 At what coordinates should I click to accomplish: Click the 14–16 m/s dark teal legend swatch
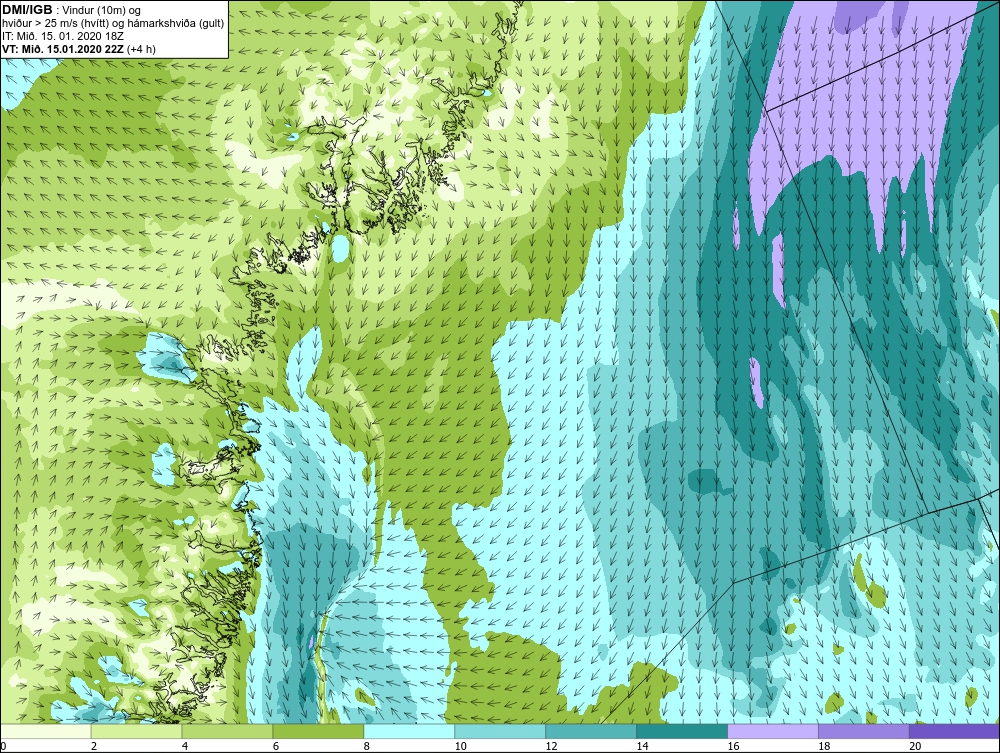pyautogui.click(x=682, y=731)
